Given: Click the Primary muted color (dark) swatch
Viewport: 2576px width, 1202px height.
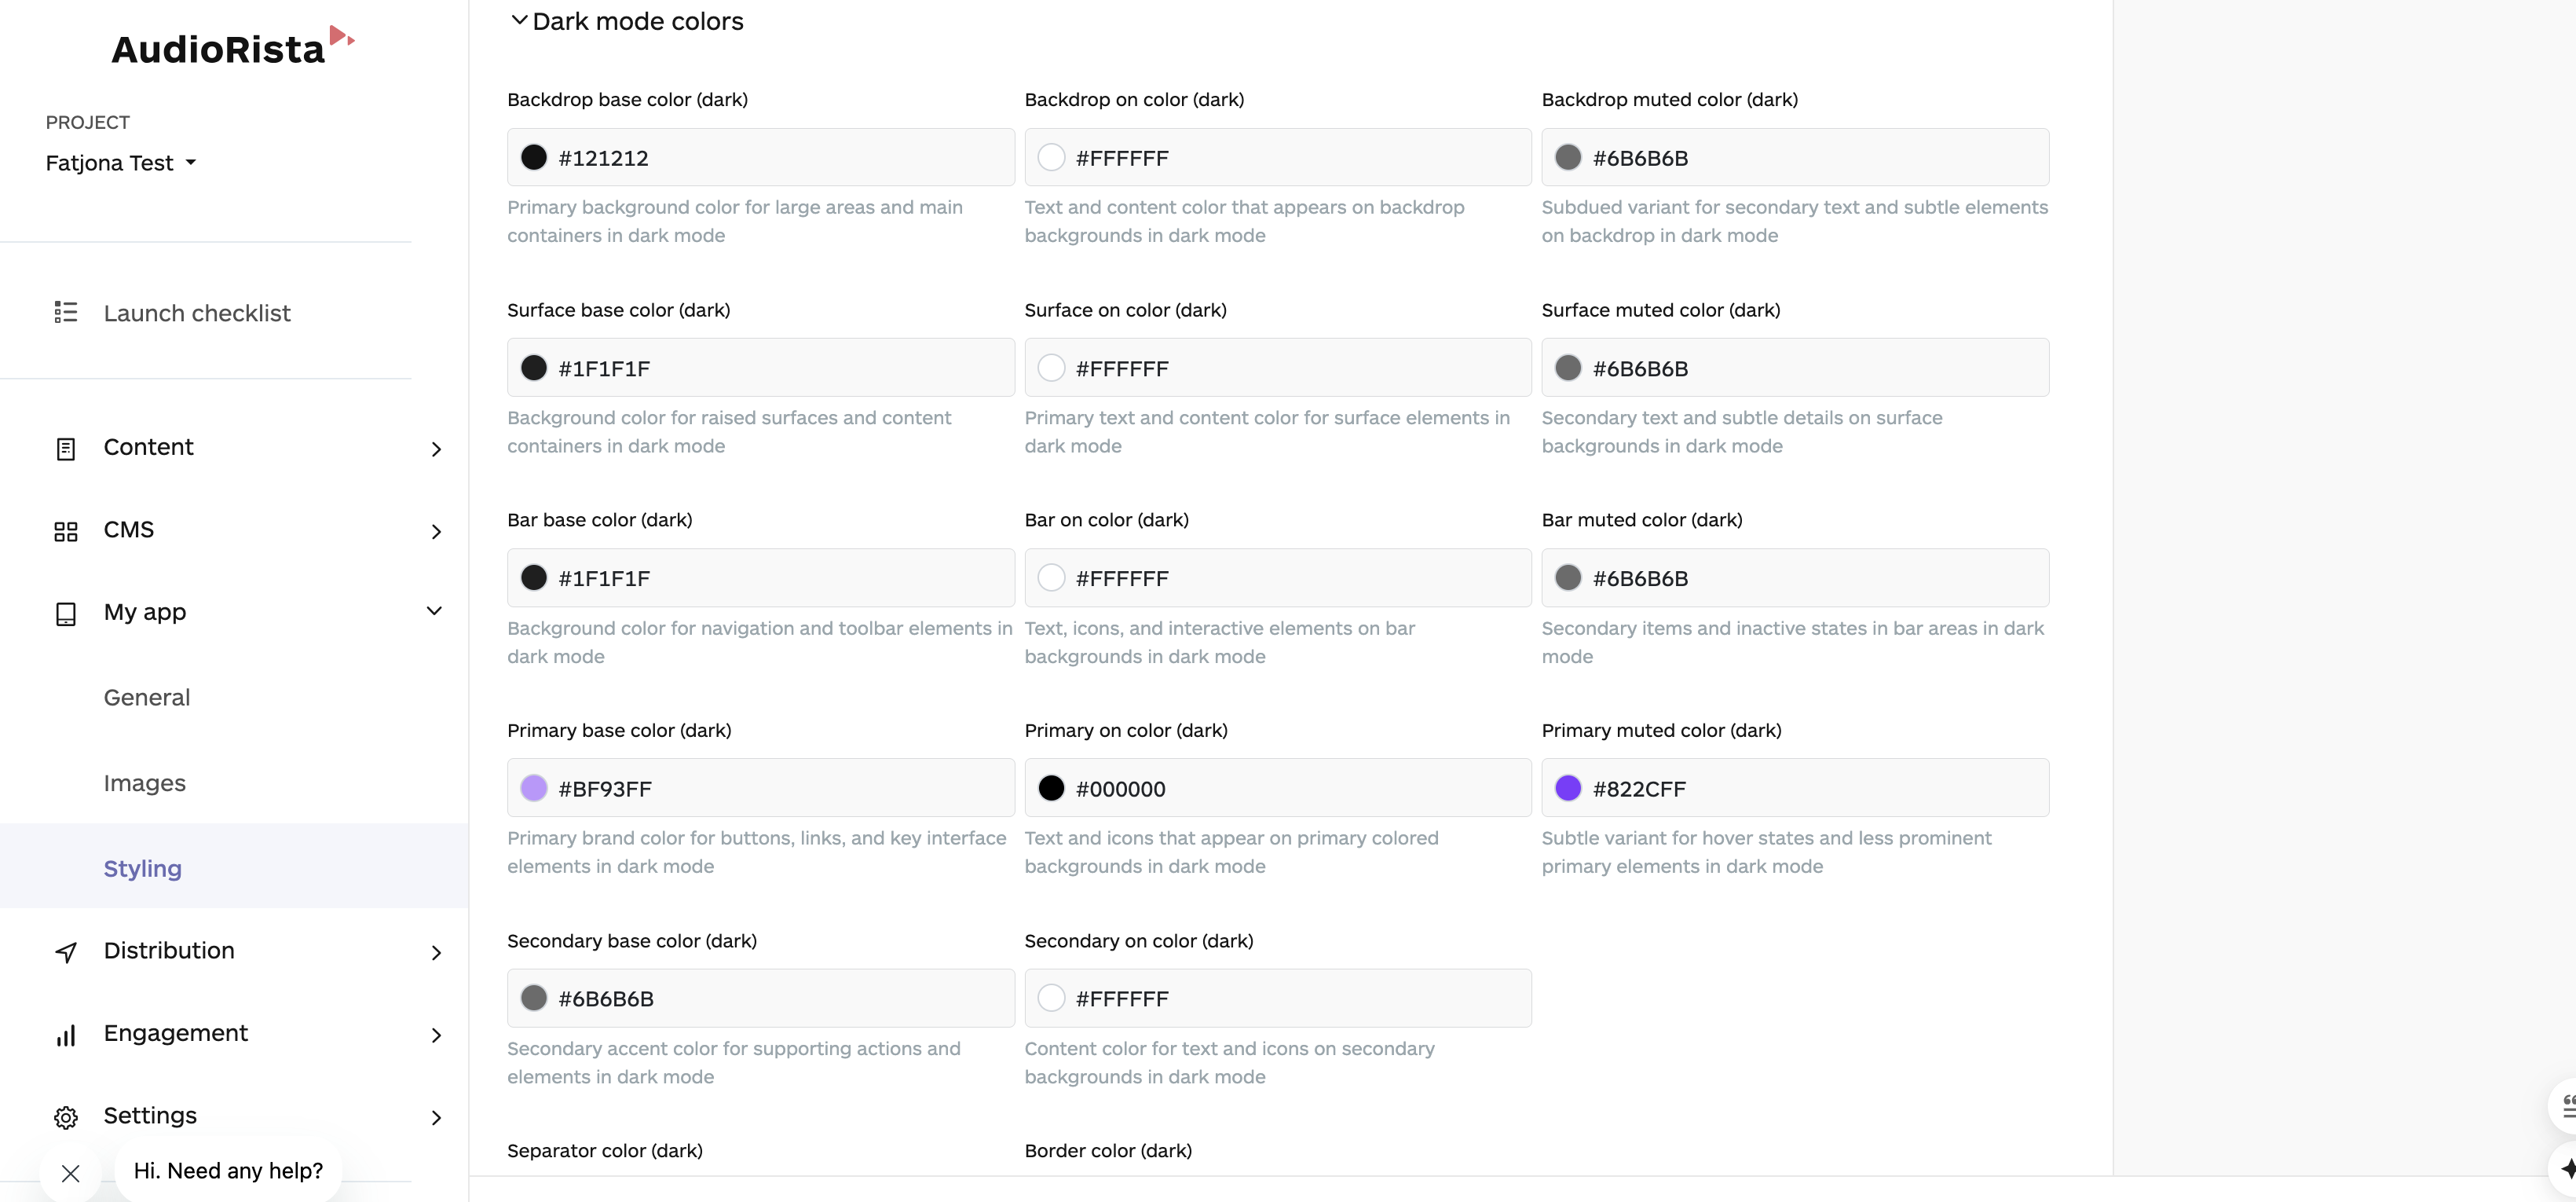Looking at the screenshot, I should (1568, 788).
